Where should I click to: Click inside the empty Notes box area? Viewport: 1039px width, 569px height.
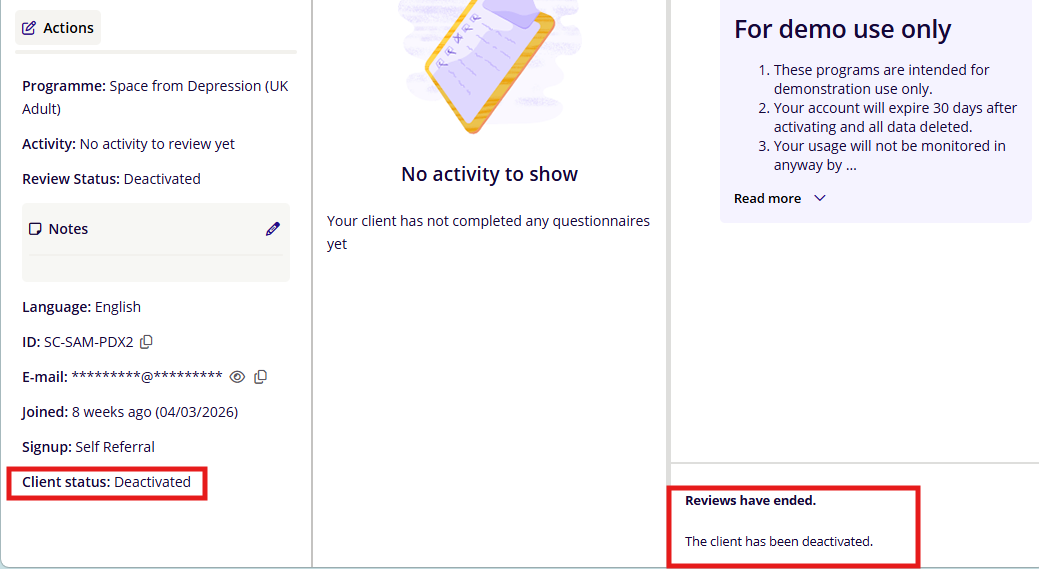[x=155, y=266]
